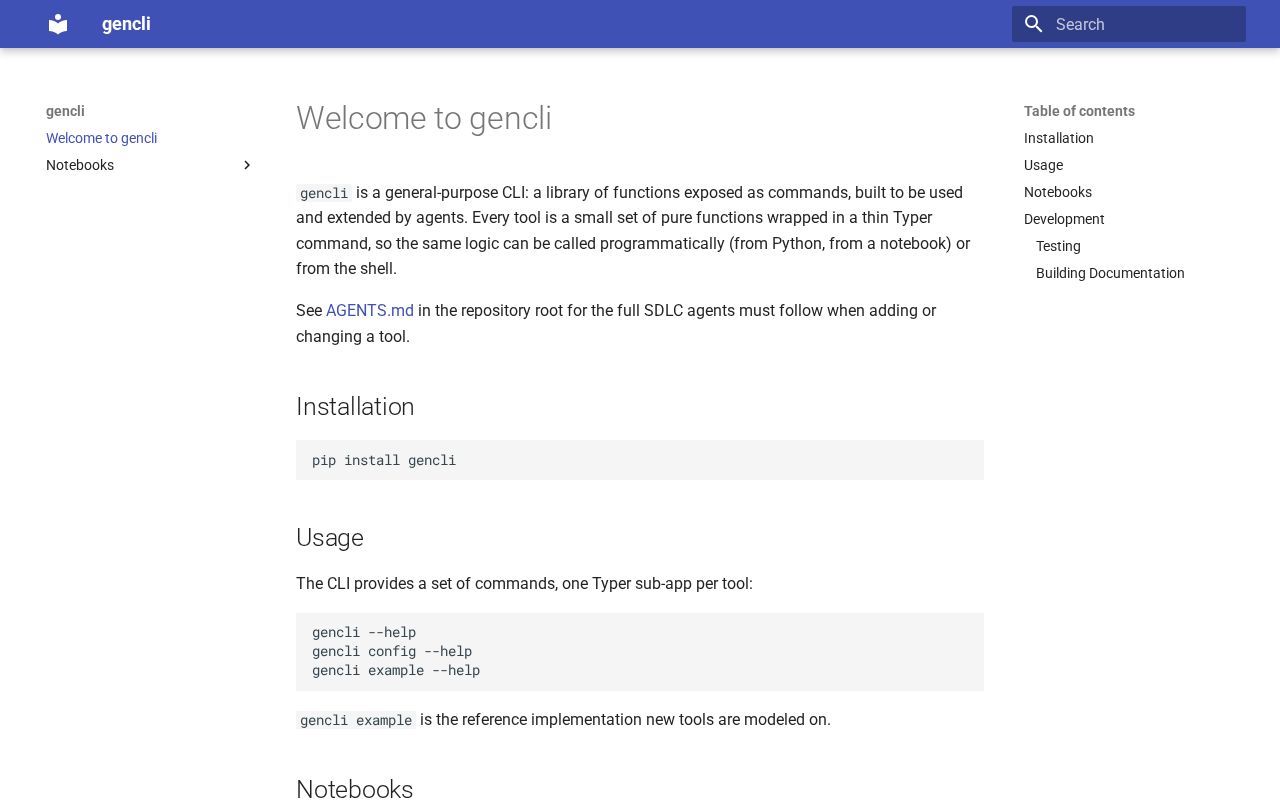Screen dimensions: 1280x800
Task: Click the 'pip install gencli' code block
Action: click(x=640, y=460)
